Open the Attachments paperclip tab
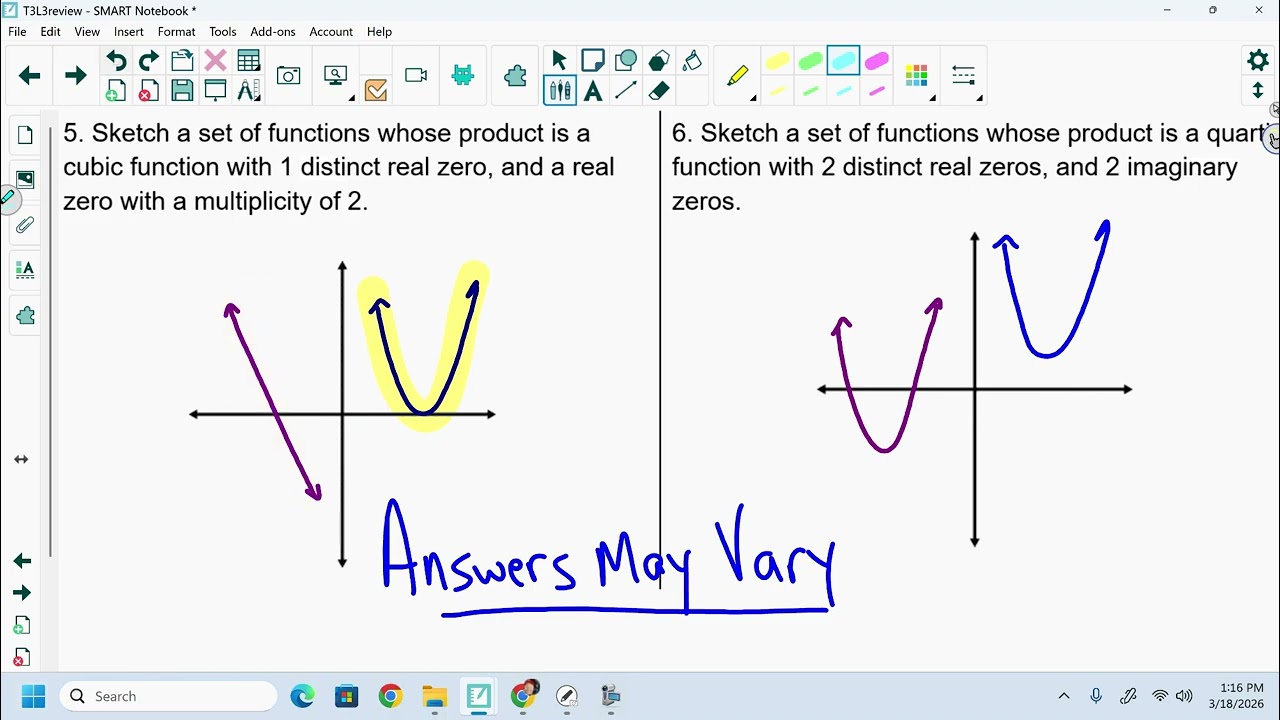Screen dimensions: 1280x720 pyautogui.click(x=25, y=225)
